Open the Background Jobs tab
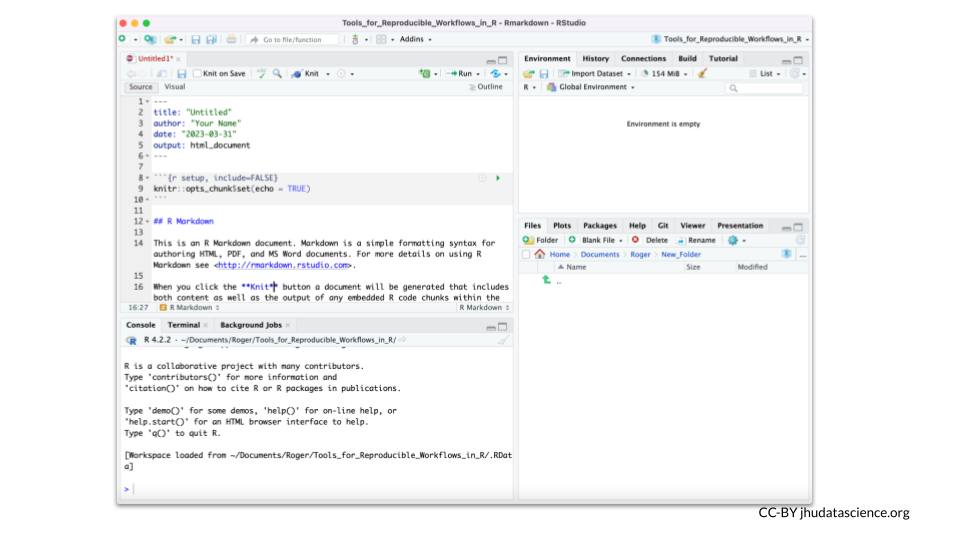The height and width of the screenshot is (540, 960). pyautogui.click(x=251, y=325)
